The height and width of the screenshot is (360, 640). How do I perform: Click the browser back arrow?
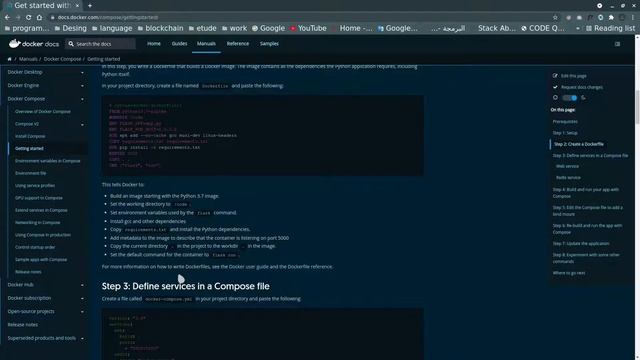coord(7,18)
